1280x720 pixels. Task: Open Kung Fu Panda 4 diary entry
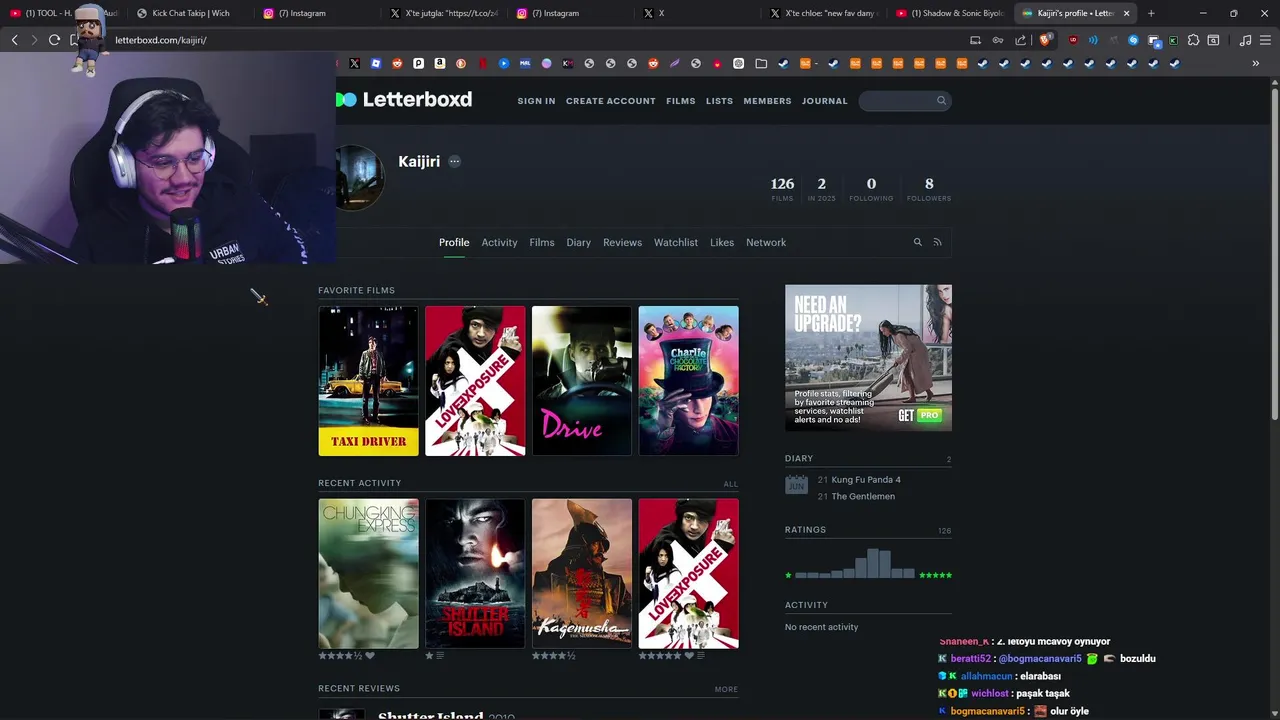click(866, 480)
